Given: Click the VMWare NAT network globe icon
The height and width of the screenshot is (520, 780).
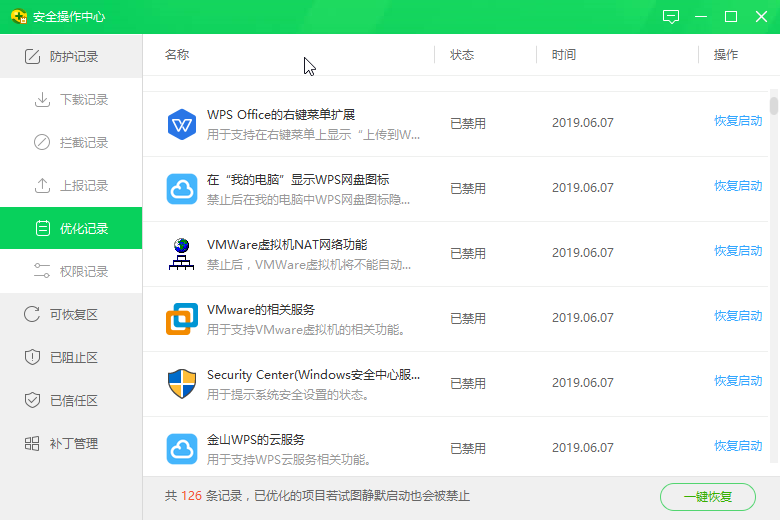Looking at the screenshot, I should tap(182, 254).
